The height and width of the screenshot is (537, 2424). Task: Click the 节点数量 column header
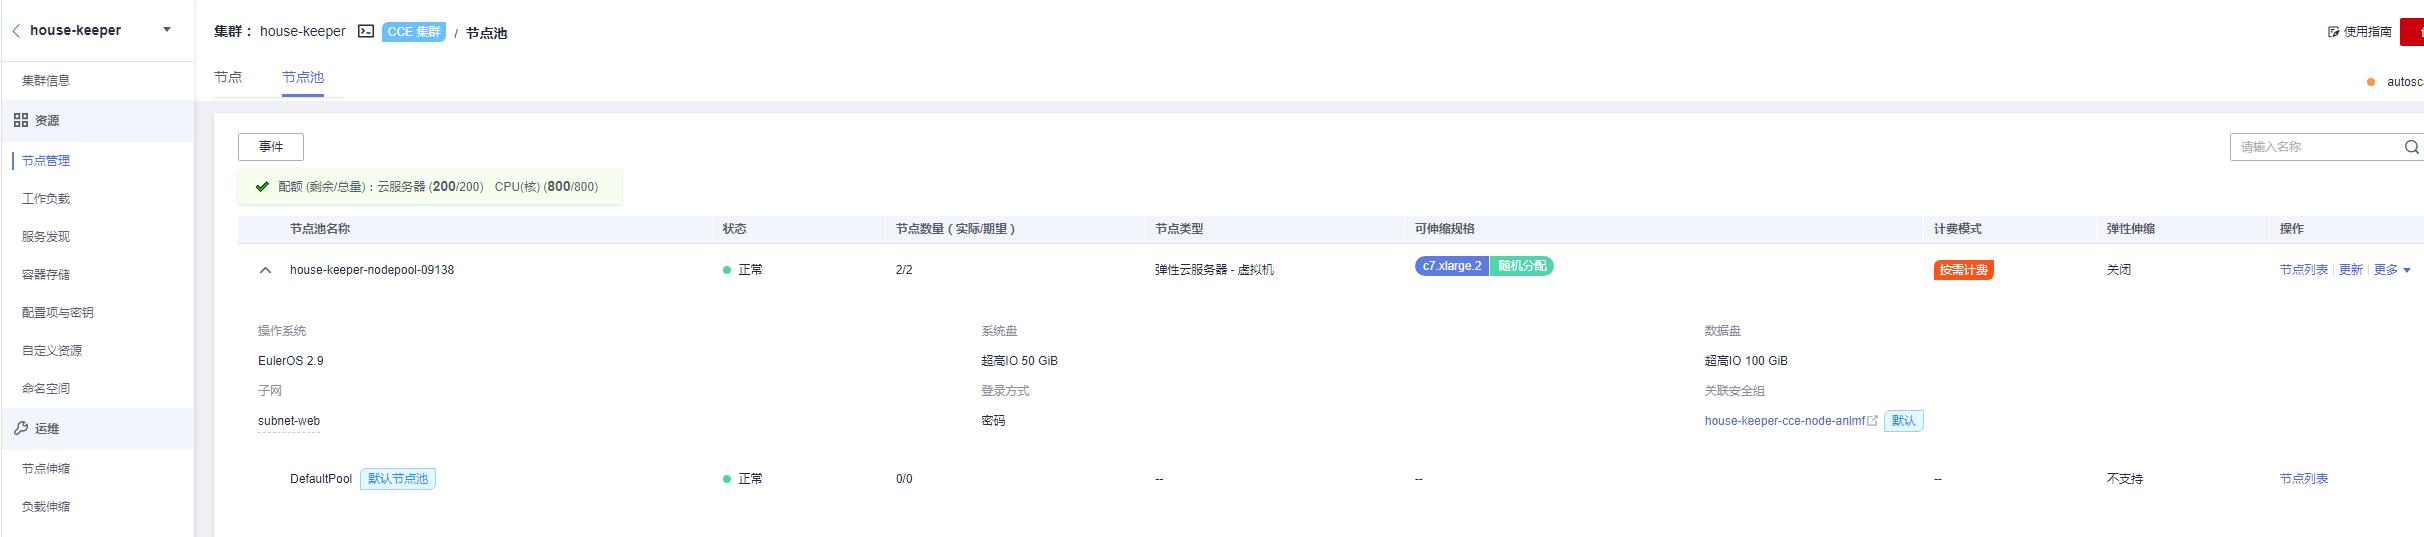[x=956, y=229]
